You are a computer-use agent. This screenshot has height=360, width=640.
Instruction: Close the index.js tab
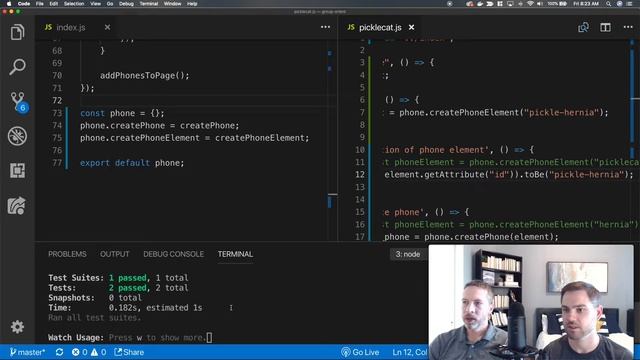coord(107,27)
